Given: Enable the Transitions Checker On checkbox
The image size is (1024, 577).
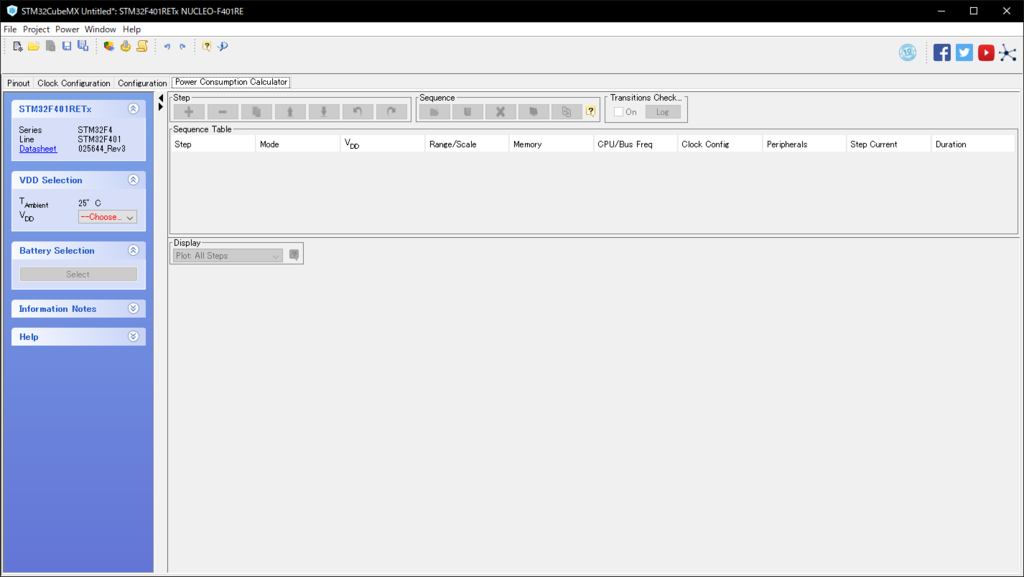Looking at the screenshot, I should tap(618, 112).
